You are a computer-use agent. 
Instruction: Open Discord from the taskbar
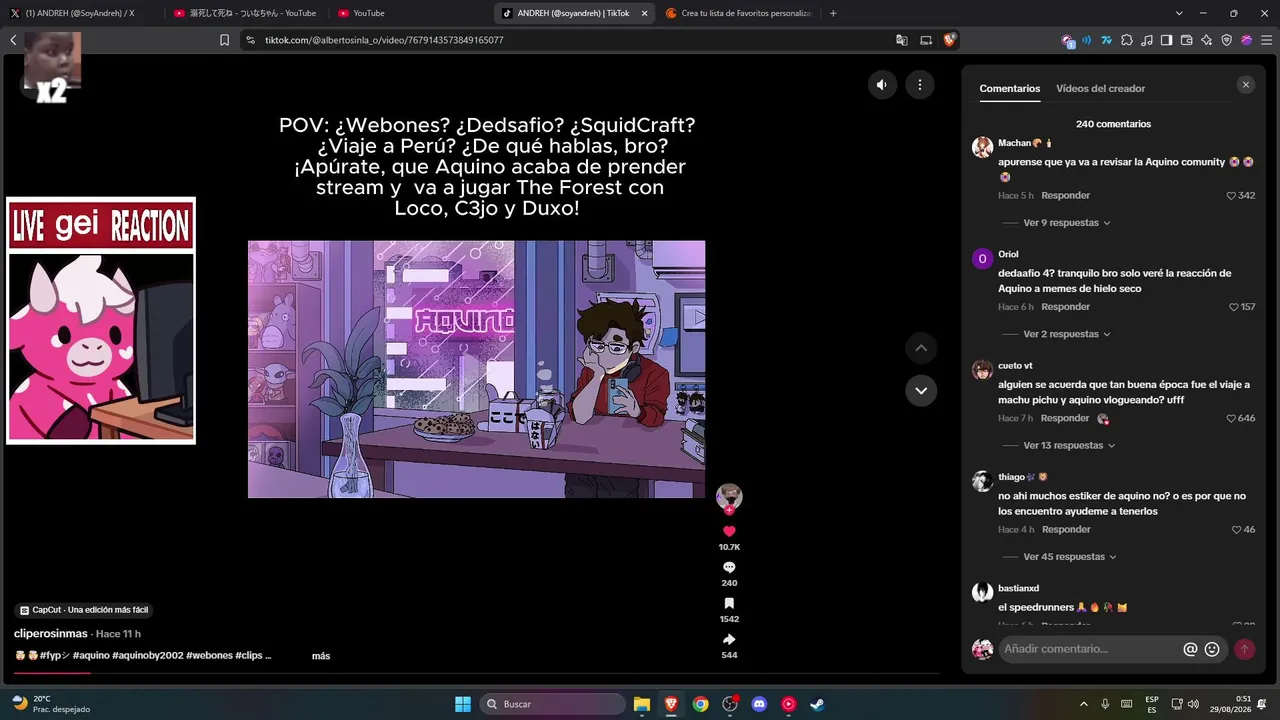pyautogui.click(x=759, y=704)
